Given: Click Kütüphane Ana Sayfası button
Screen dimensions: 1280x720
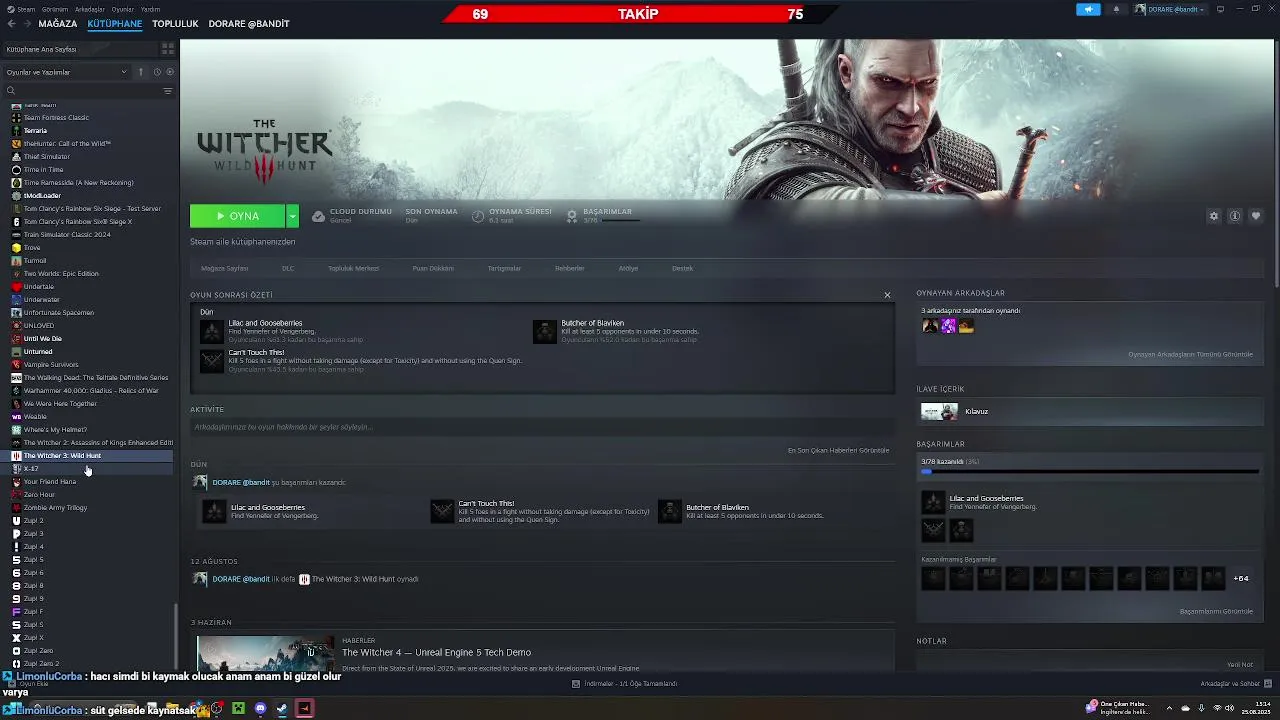Looking at the screenshot, I should click(x=78, y=49).
